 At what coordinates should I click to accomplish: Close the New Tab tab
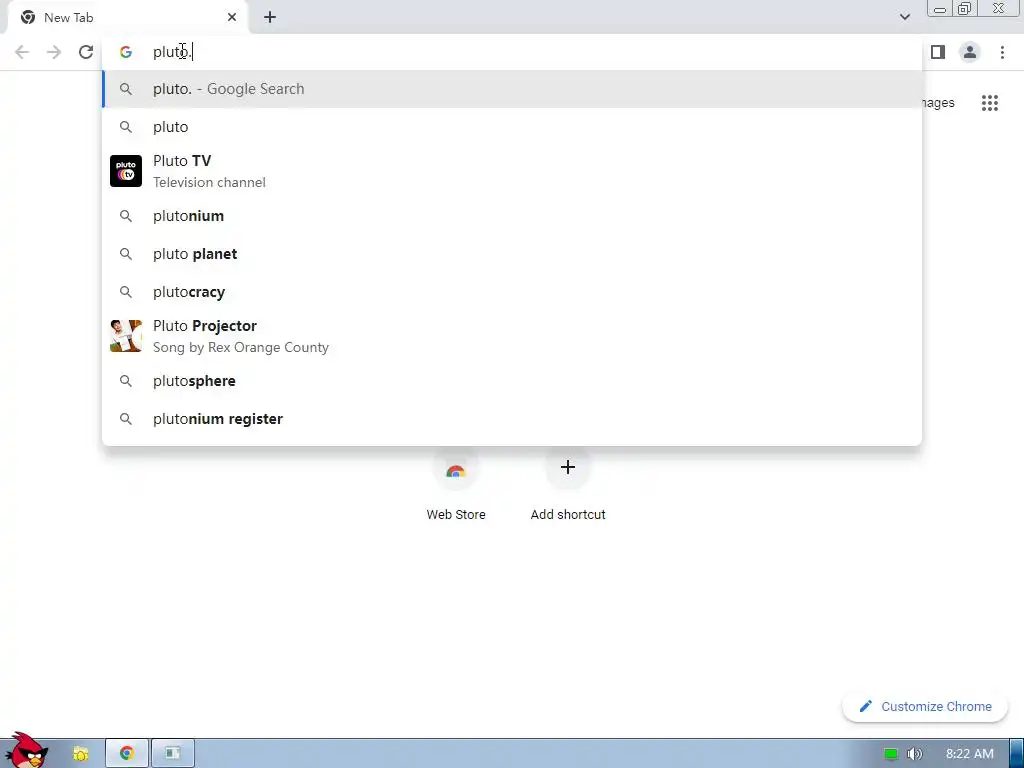click(232, 18)
